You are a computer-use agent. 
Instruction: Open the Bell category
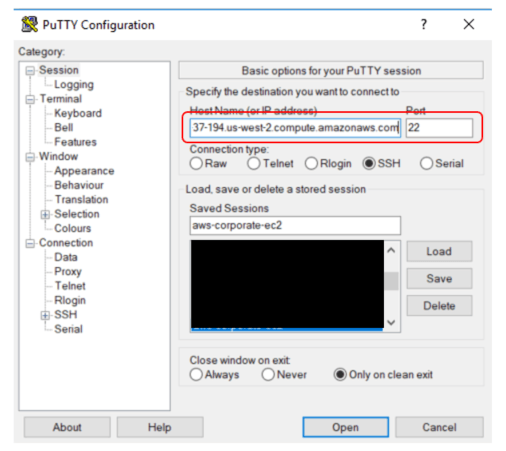(64, 128)
